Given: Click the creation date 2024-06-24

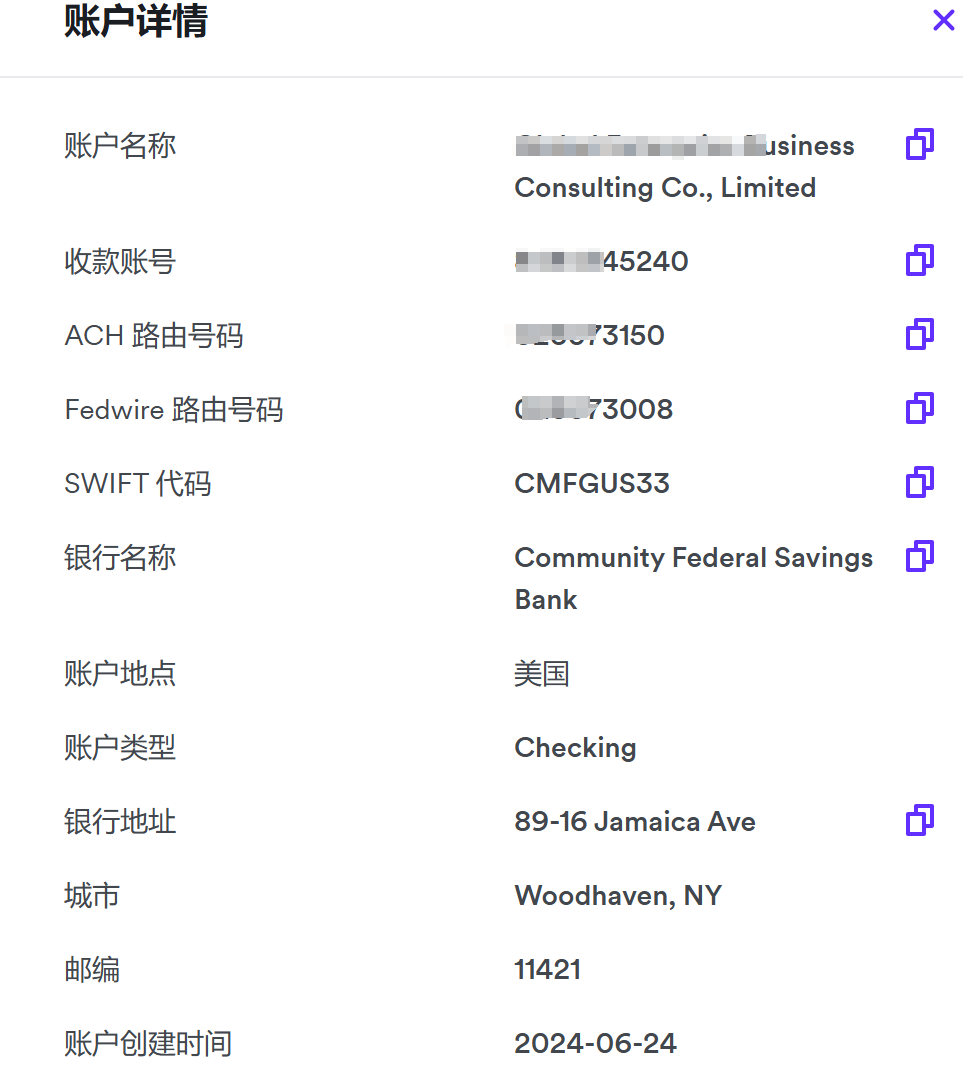Looking at the screenshot, I should pos(595,1044).
